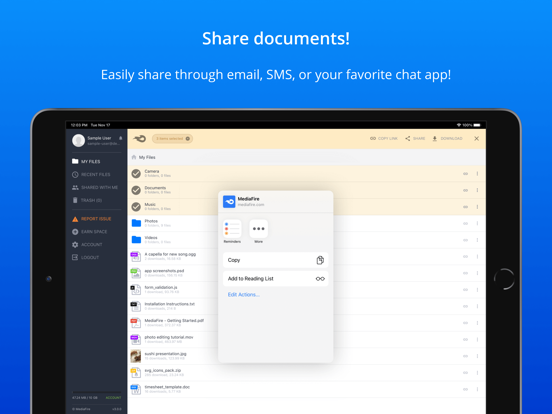Open more options for Music row
The height and width of the screenshot is (414, 552).
coord(477,207)
